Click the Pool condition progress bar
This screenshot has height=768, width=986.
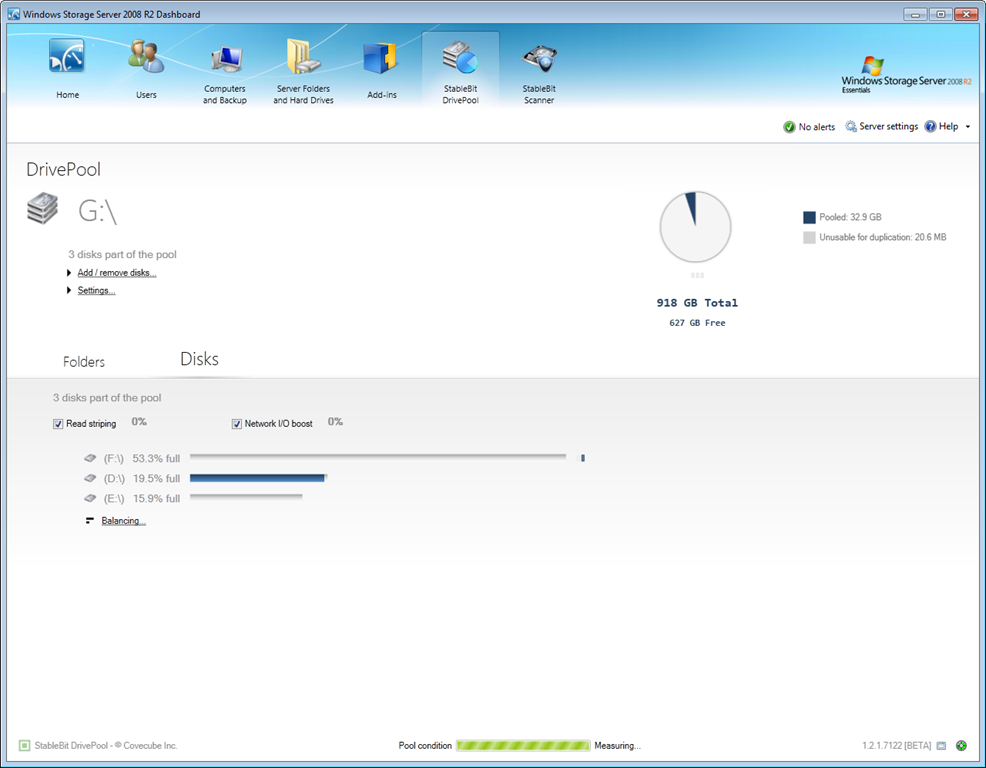pos(523,745)
